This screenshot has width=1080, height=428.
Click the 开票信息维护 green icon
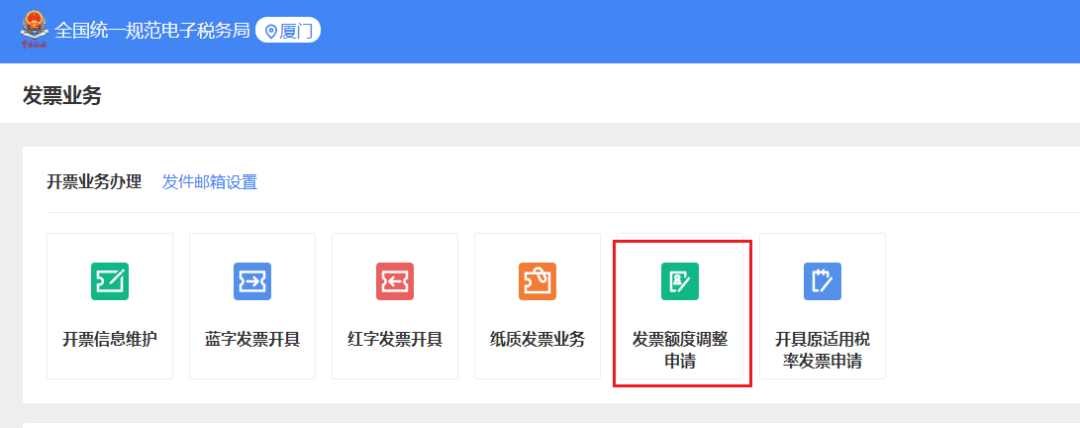[110, 282]
